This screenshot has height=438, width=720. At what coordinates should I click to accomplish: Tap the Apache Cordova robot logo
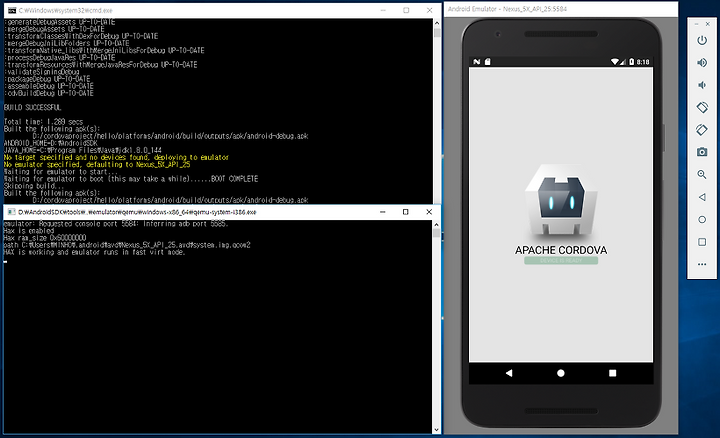click(561, 202)
